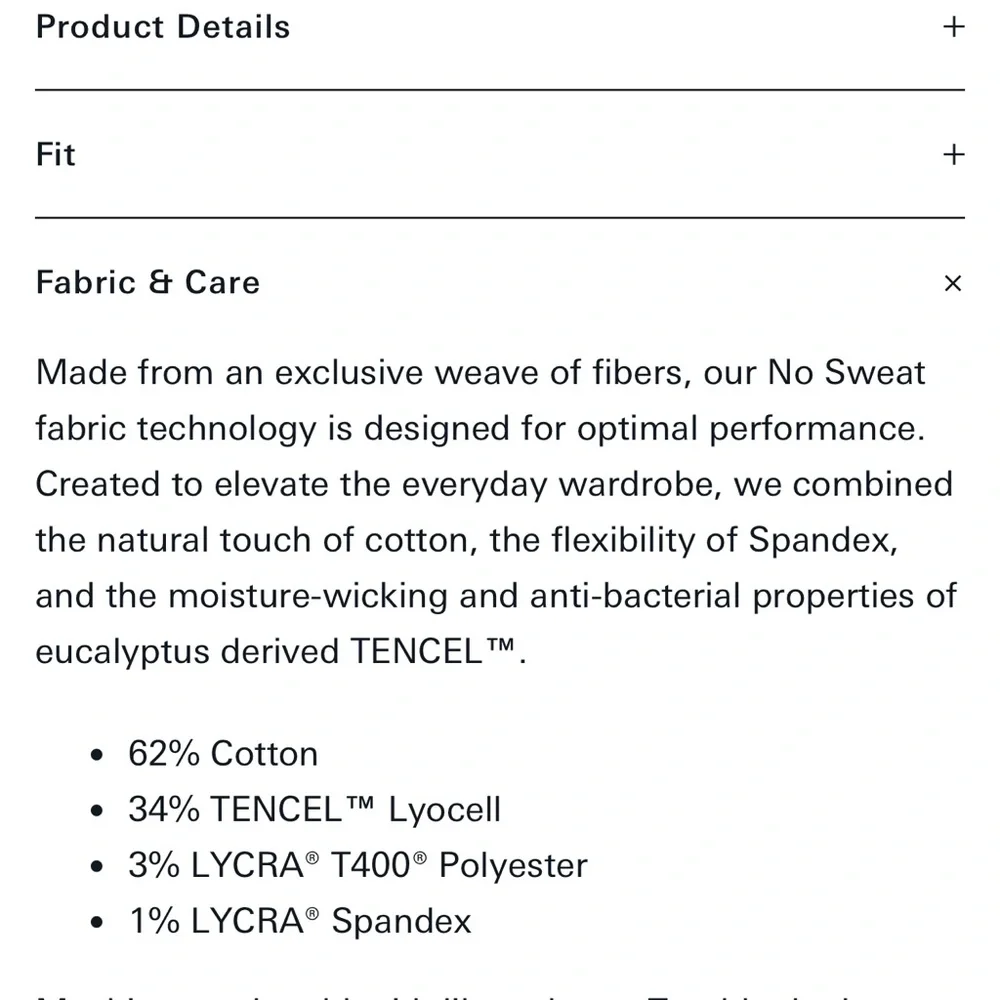Screen dimensions: 1000x1000
Task: Click the words No Sweat in the description
Action: (846, 372)
